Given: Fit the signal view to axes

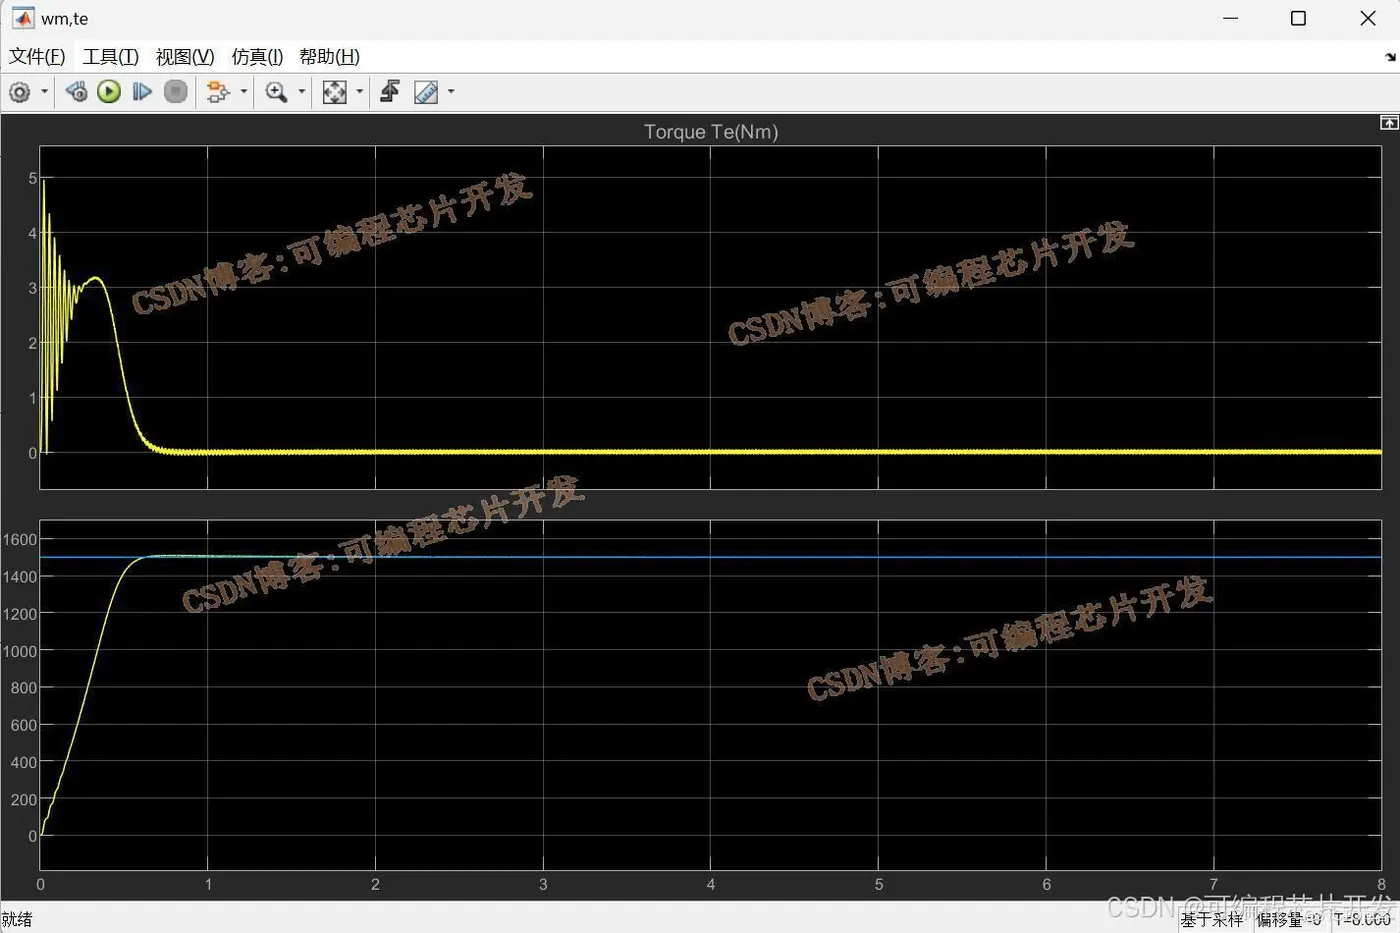Looking at the screenshot, I should point(335,91).
